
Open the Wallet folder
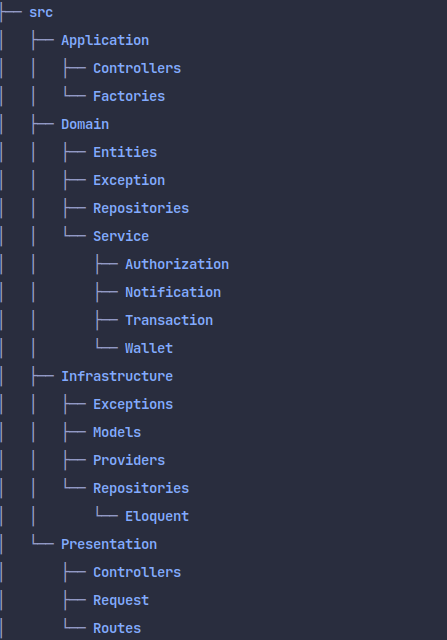(149, 349)
